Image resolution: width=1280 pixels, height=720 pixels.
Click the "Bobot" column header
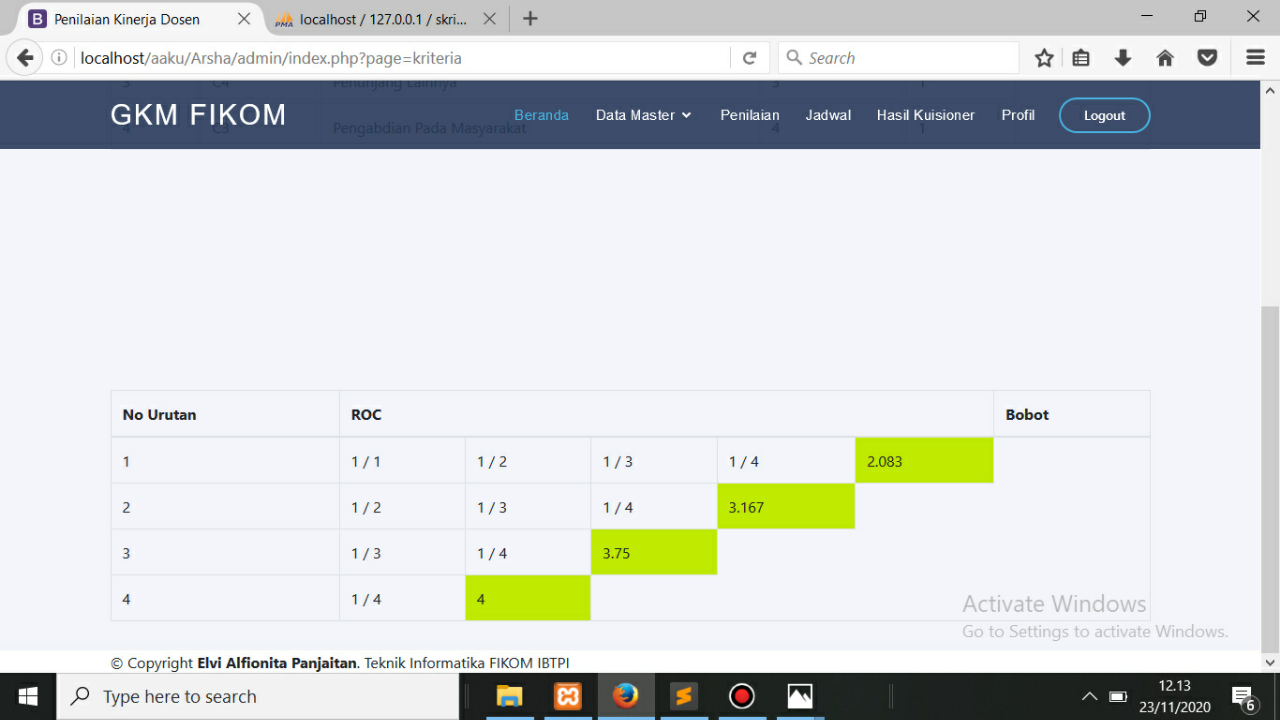click(1072, 414)
